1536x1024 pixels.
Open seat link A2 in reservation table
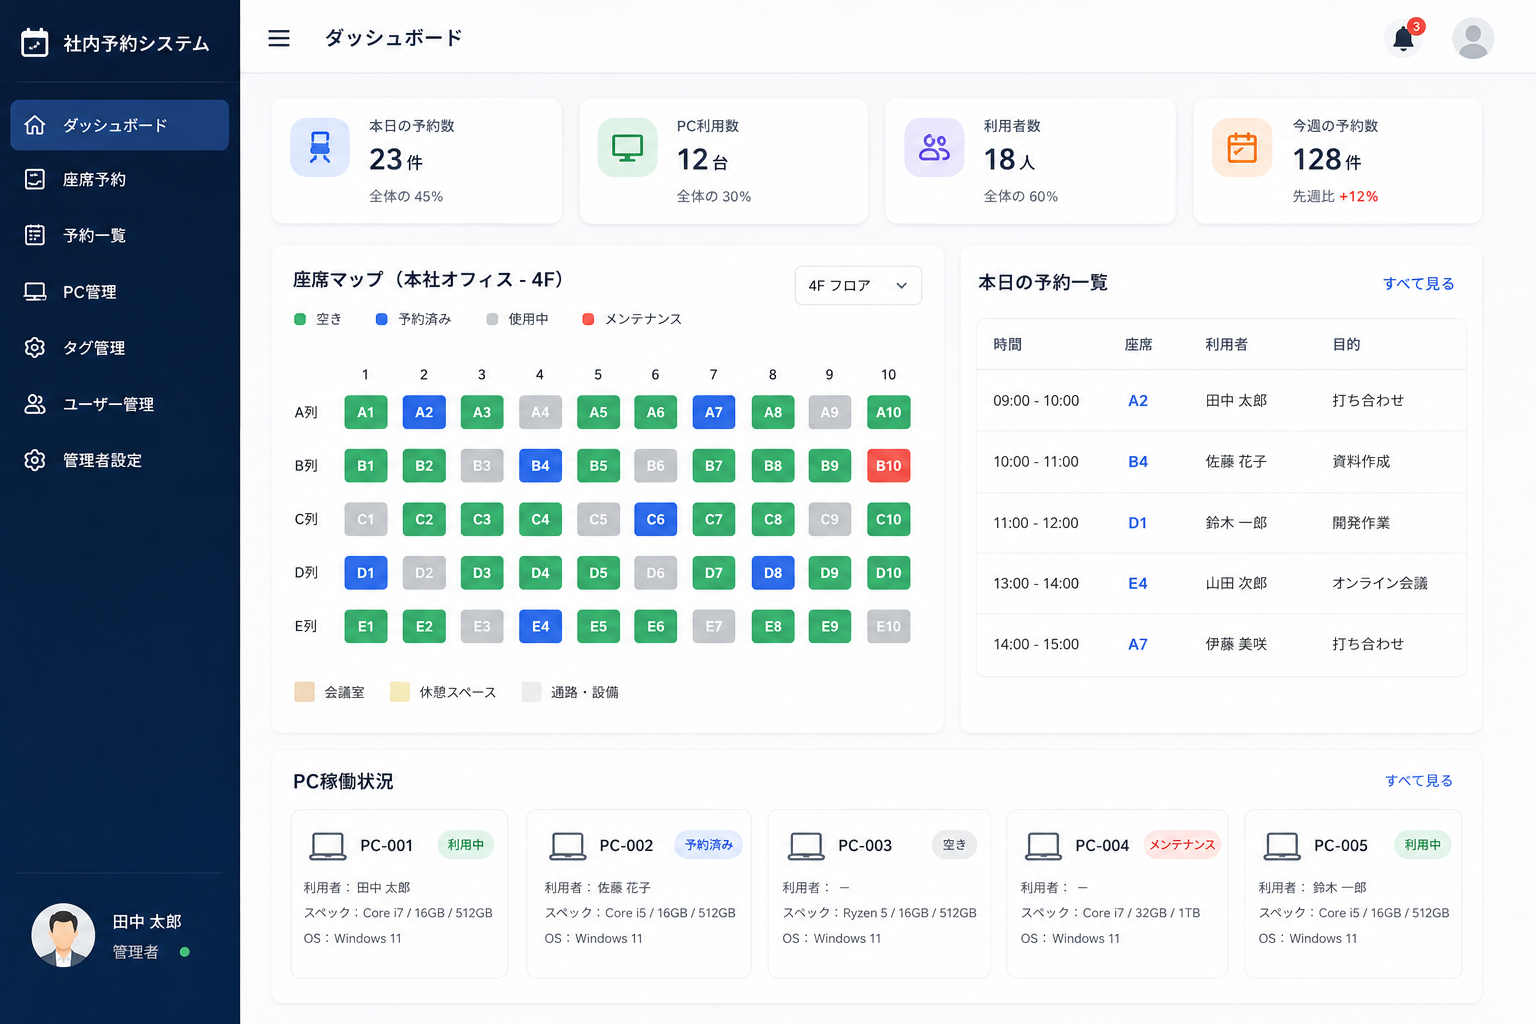tap(1138, 401)
